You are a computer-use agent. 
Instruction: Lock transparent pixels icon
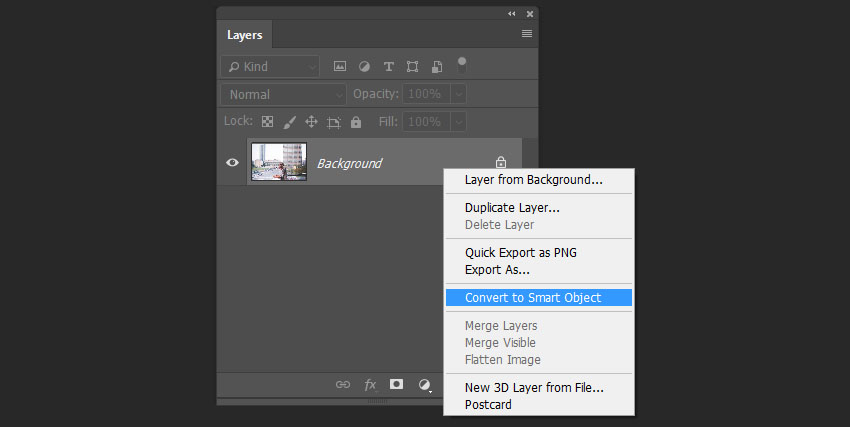[267, 121]
